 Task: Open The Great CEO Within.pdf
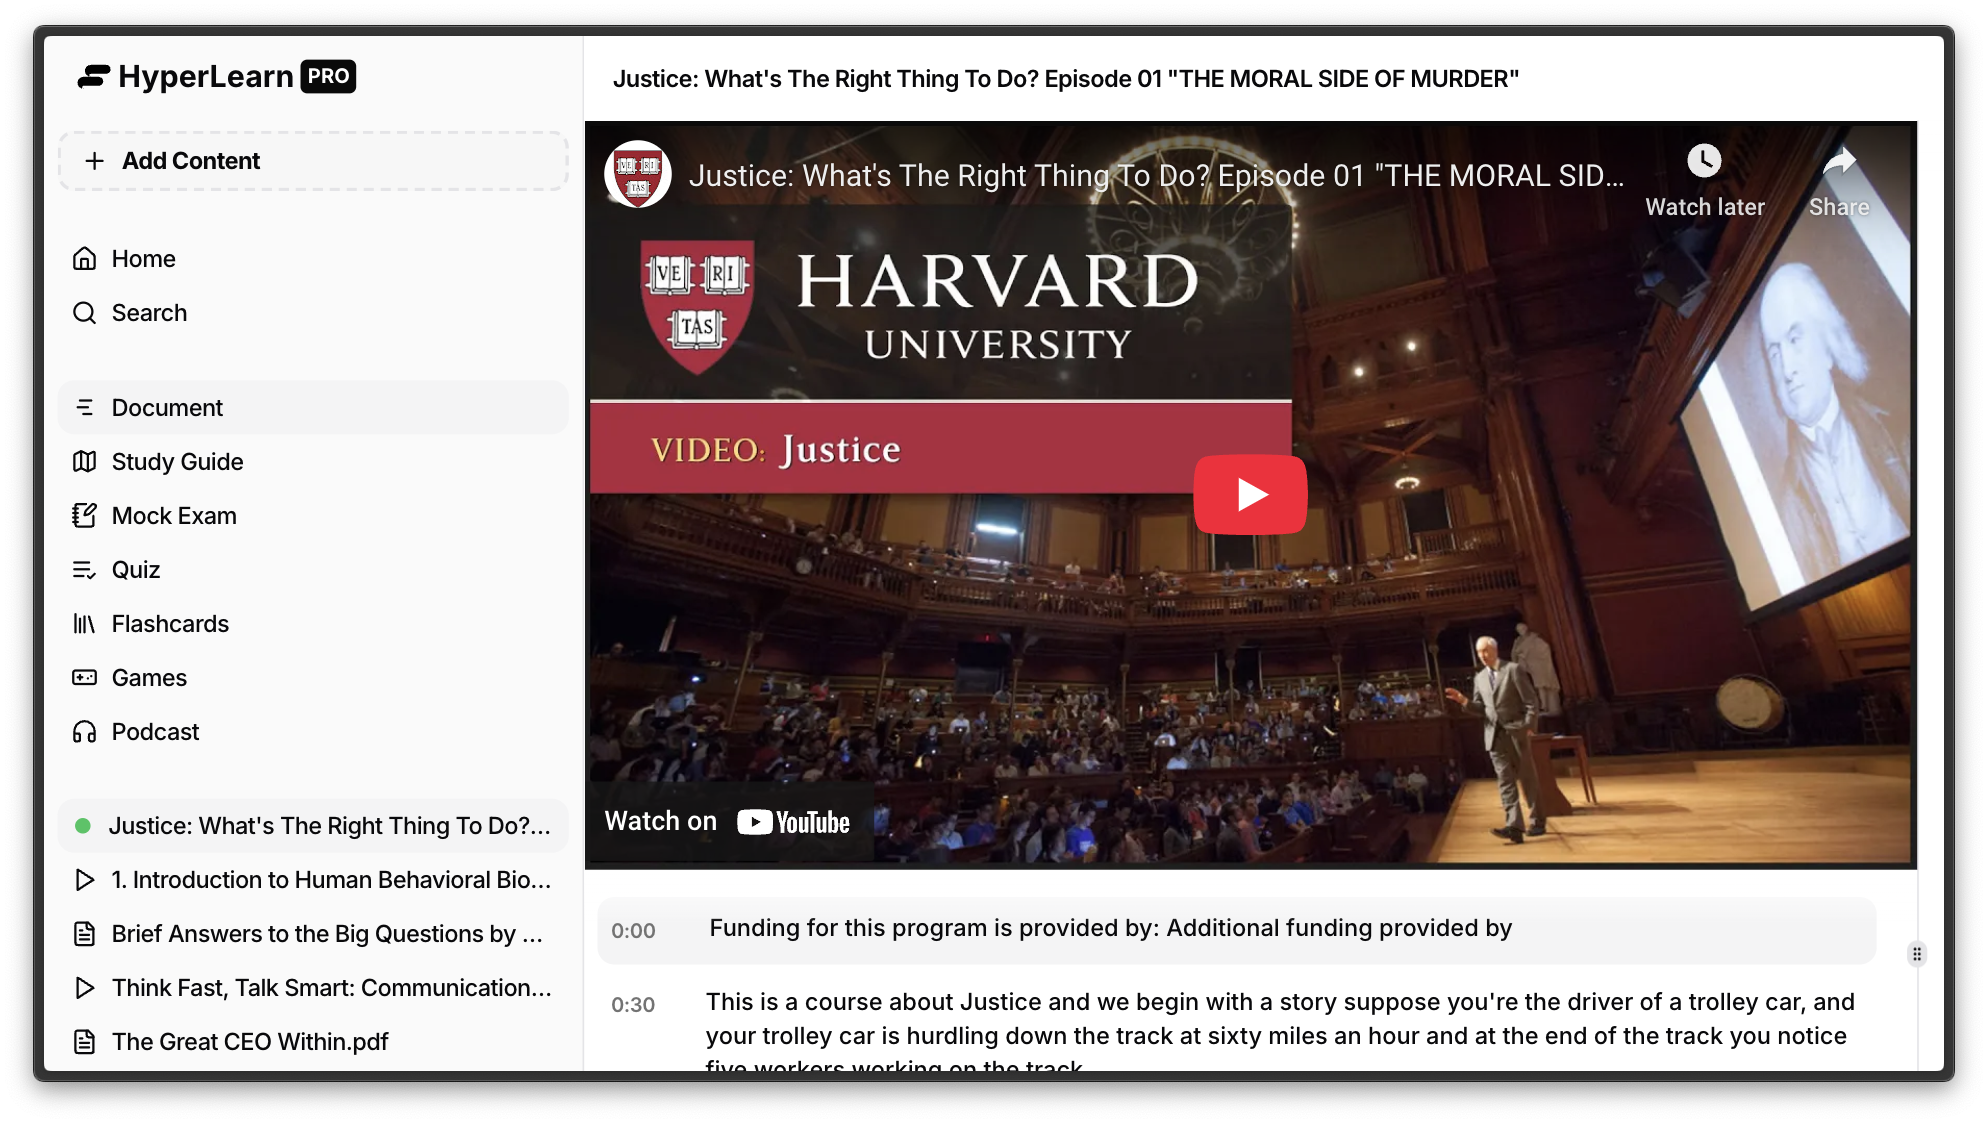(x=313, y=1042)
